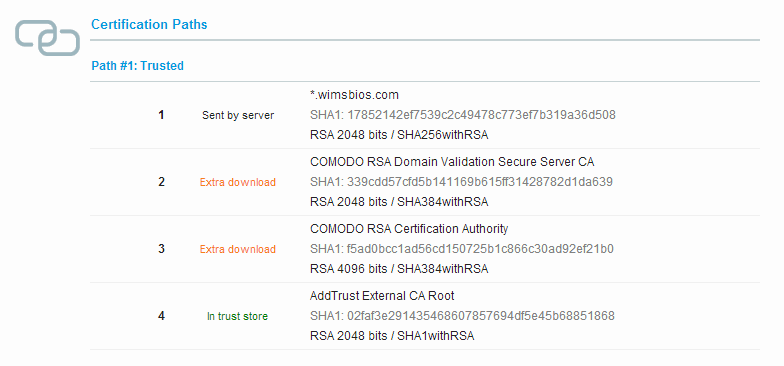Select COMODO RSA Certification Authority entry
The image size is (784, 366).
point(409,228)
